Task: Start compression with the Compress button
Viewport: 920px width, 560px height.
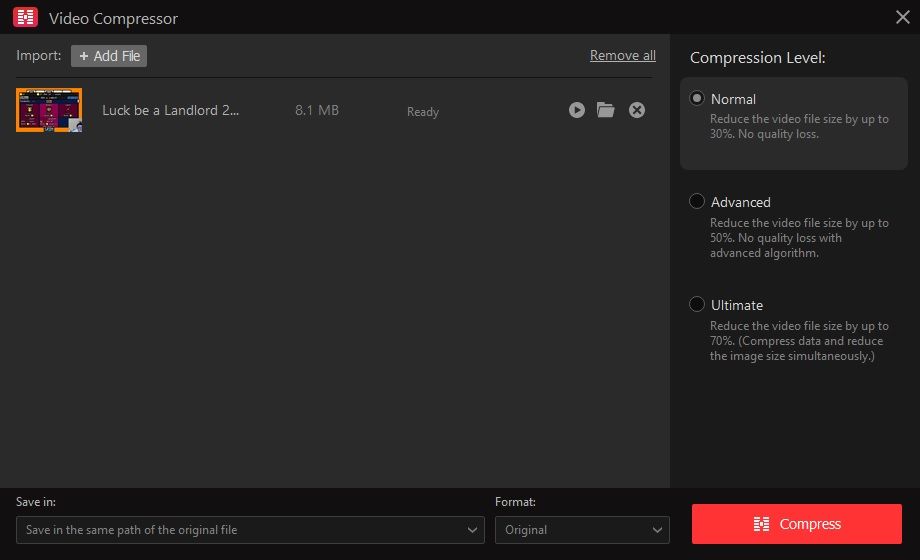Action: point(797,524)
